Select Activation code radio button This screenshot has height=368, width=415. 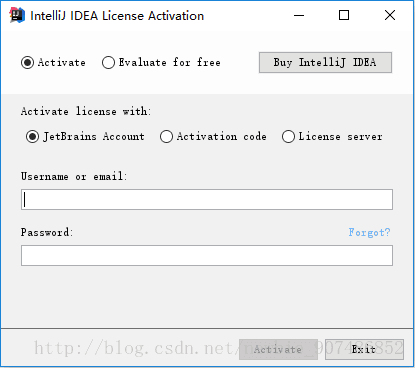[x=213, y=136]
